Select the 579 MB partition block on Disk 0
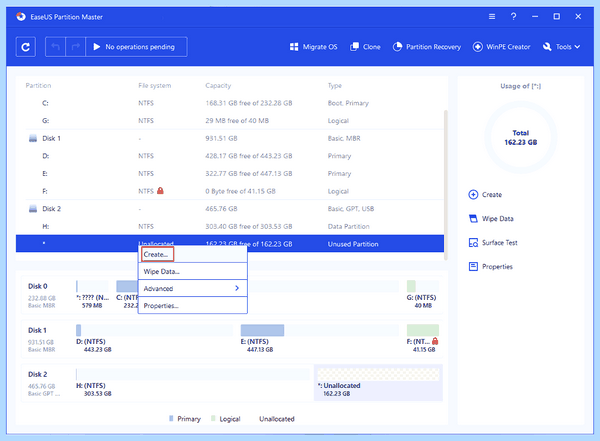The width and height of the screenshot is (600, 441). (x=92, y=294)
